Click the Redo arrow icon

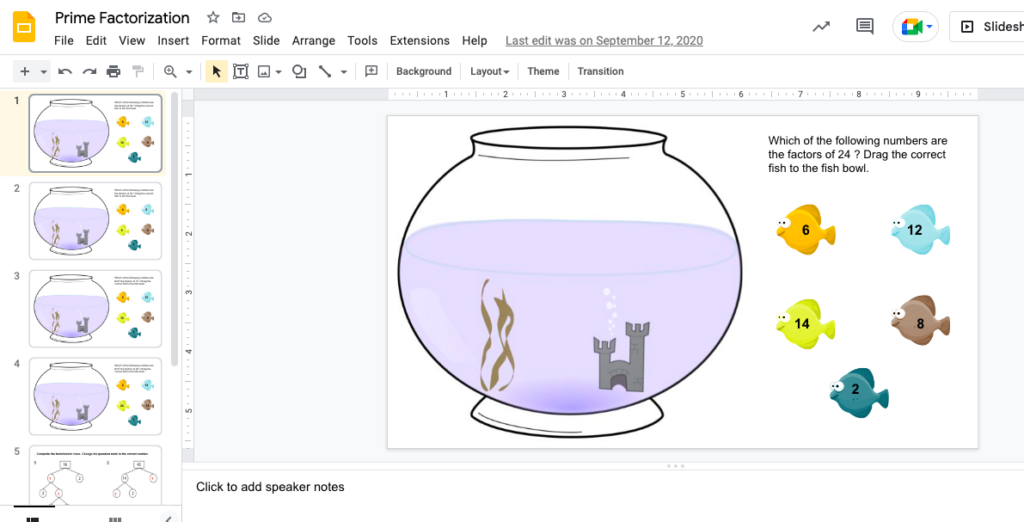(89, 72)
